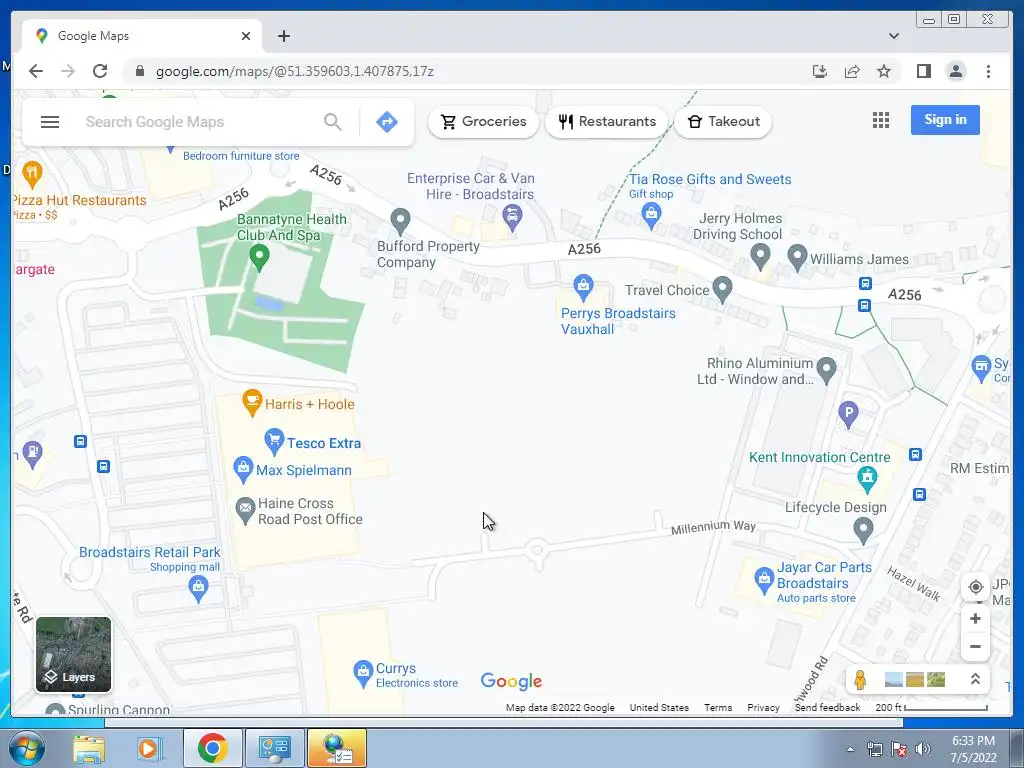Click the search magnifier icon
The height and width of the screenshot is (768, 1024).
tap(333, 122)
